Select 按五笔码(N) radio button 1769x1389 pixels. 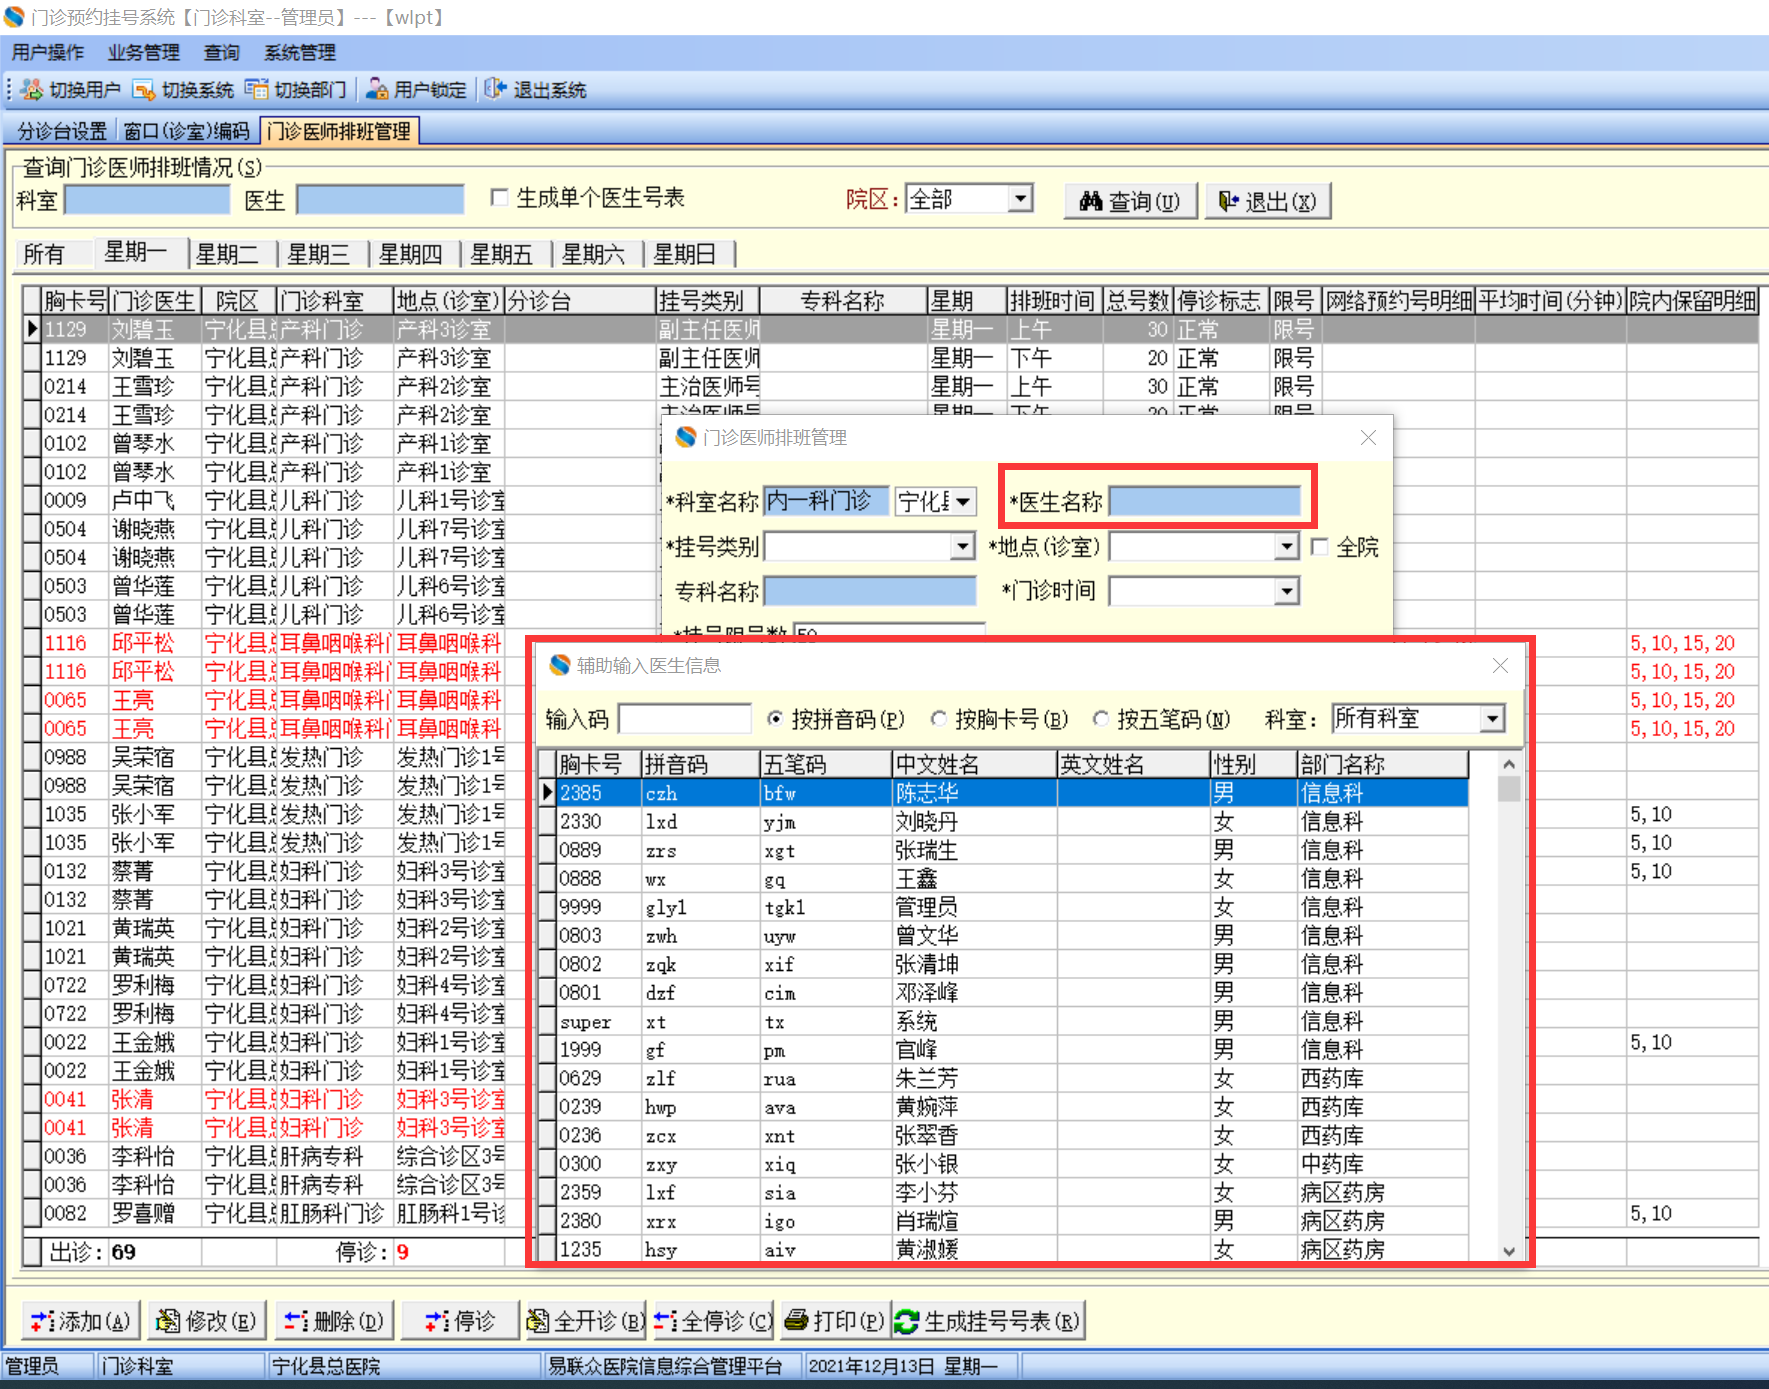(x=1101, y=718)
